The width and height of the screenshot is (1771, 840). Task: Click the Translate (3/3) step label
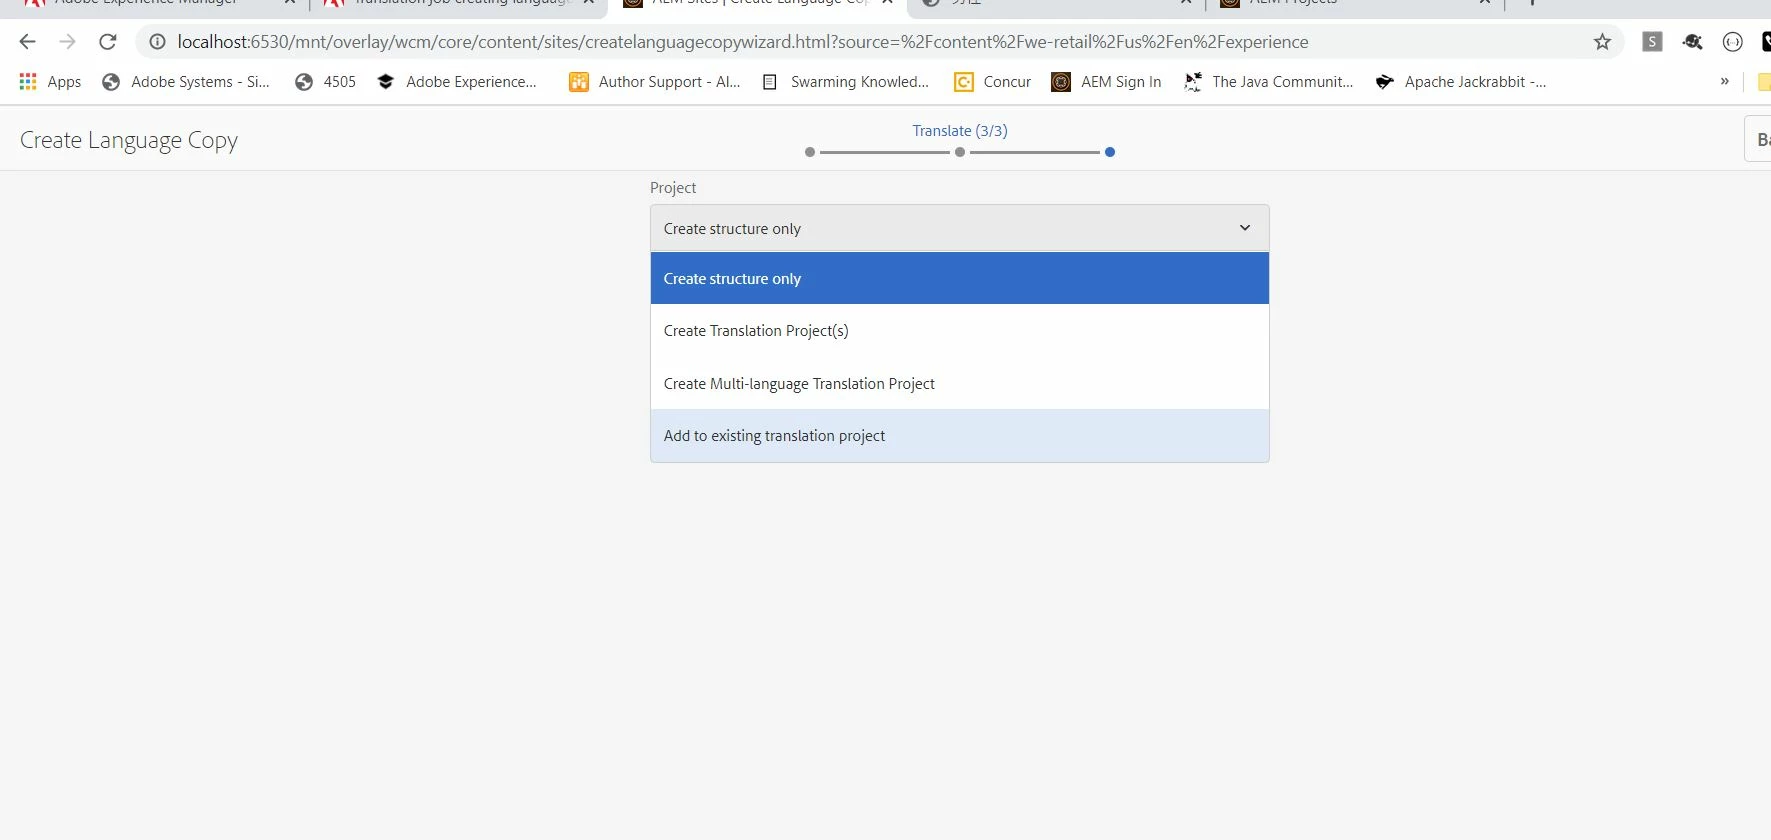point(960,131)
